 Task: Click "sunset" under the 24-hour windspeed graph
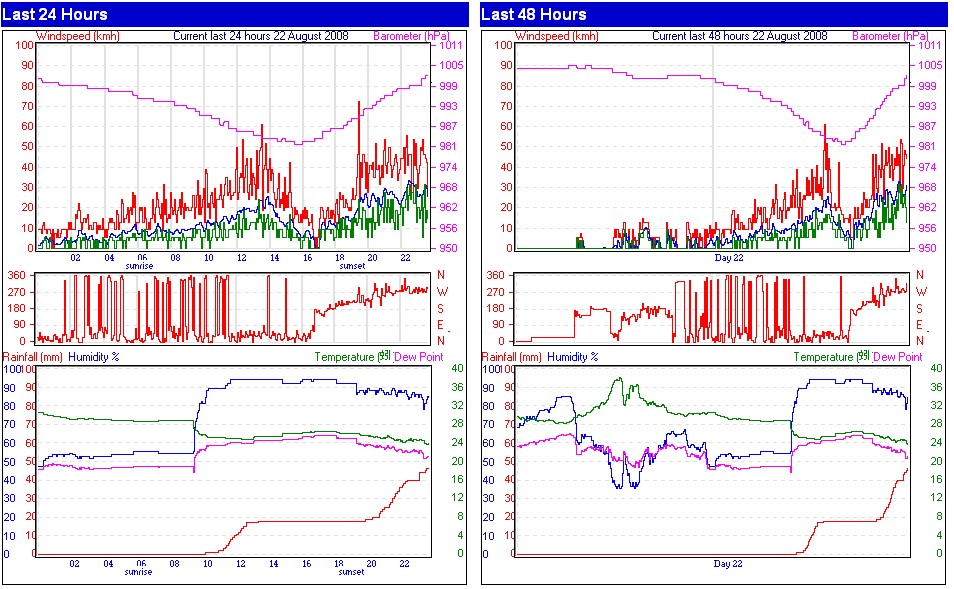click(352, 266)
